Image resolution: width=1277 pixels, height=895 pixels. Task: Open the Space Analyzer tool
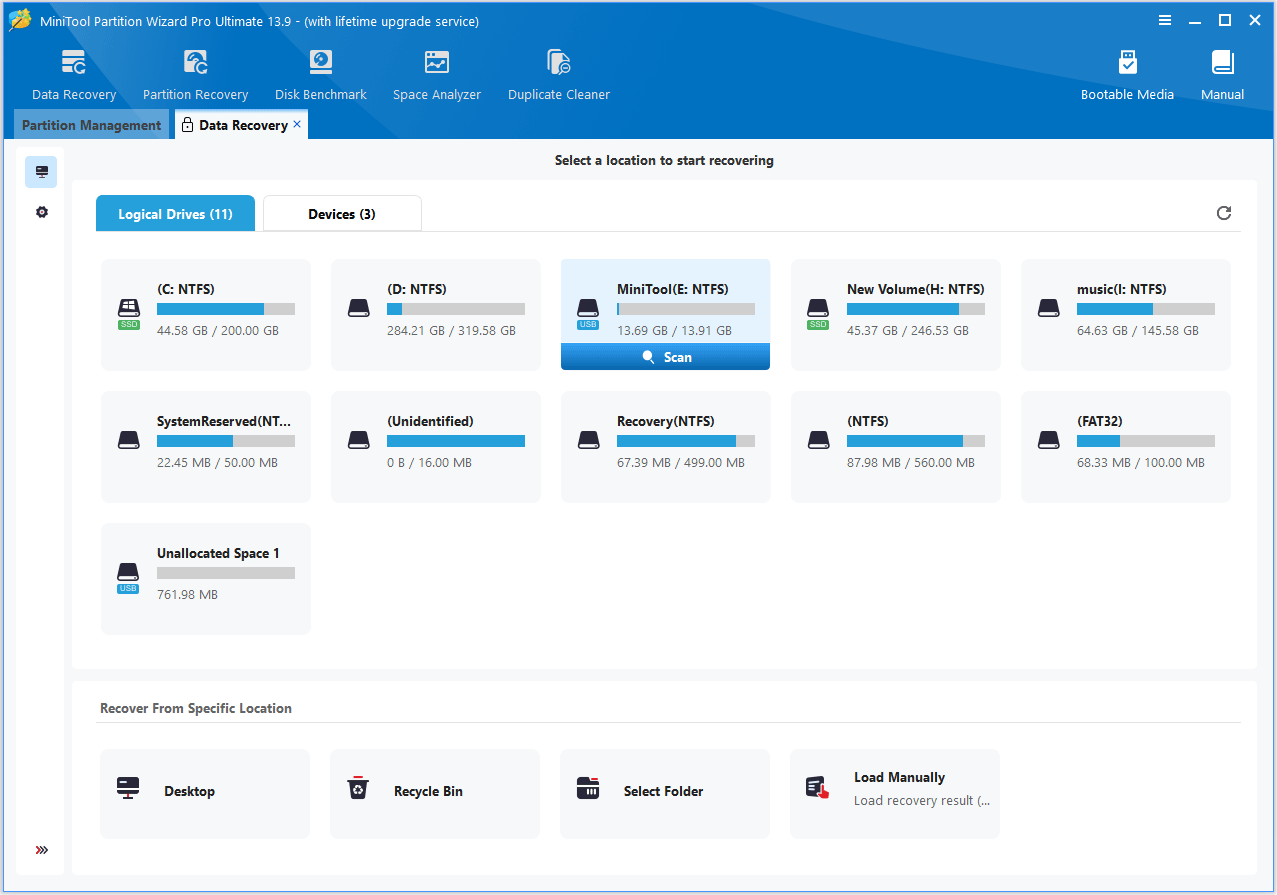[437, 74]
